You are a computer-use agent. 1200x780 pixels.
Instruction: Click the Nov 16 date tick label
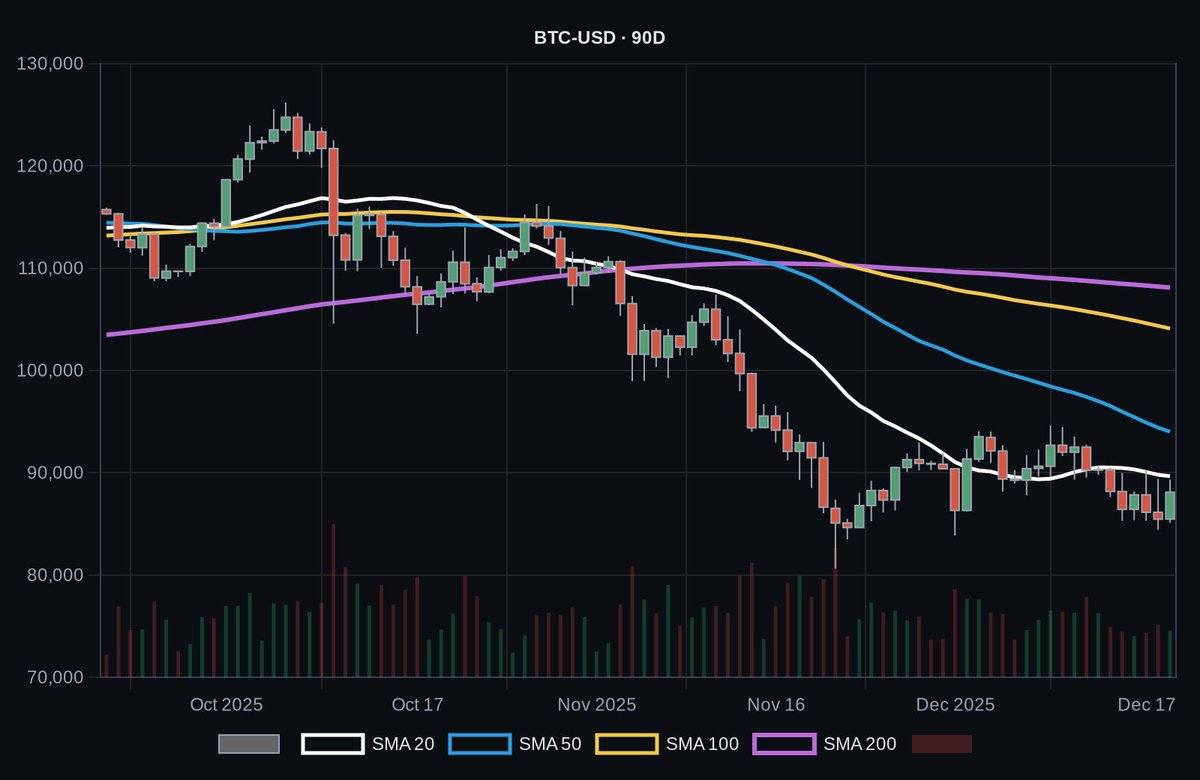[776, 705]
